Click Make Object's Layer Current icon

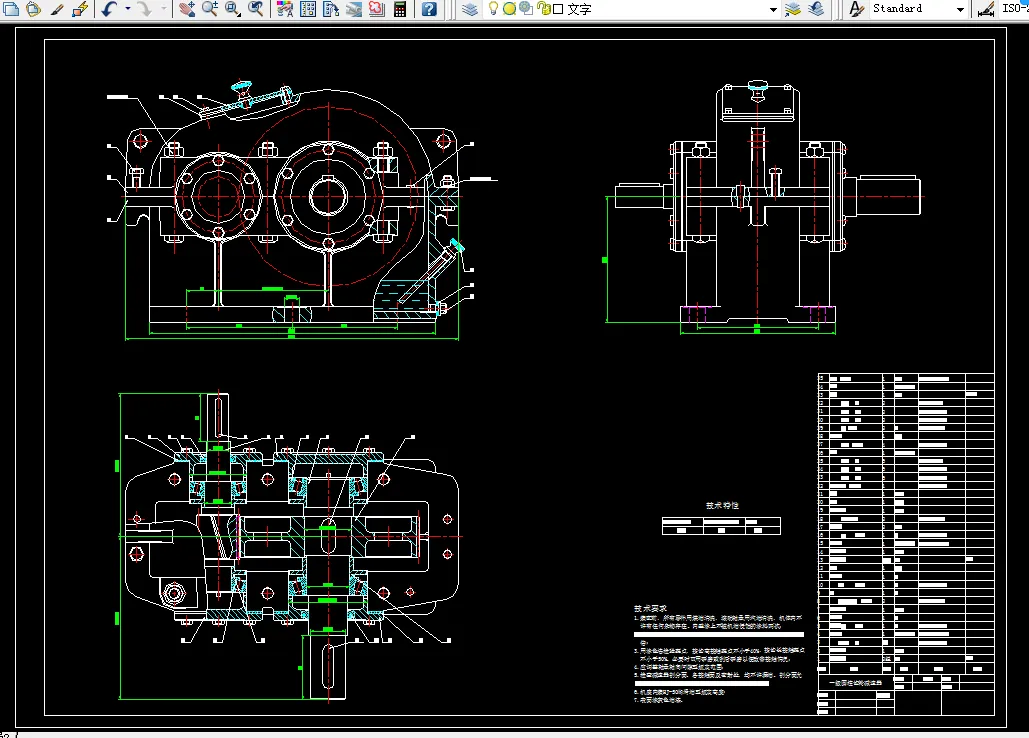point(793,9)
